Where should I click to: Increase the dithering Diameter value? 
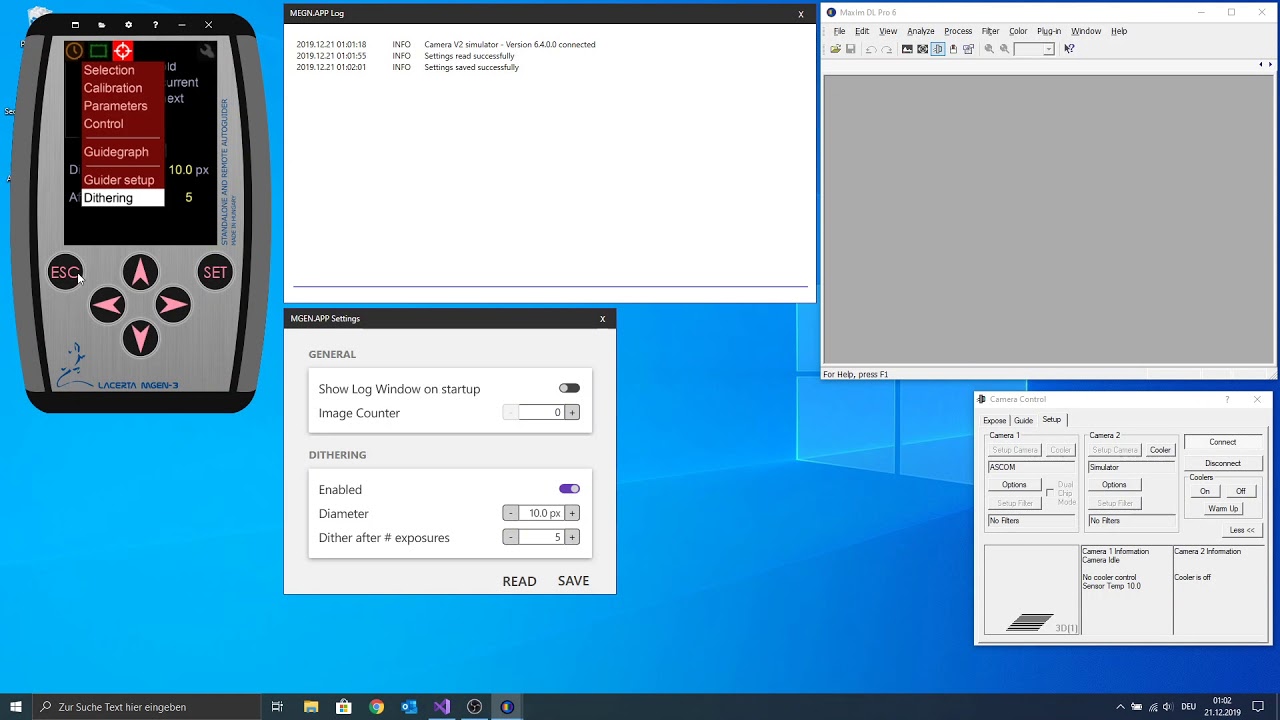[x=572, y=513]
